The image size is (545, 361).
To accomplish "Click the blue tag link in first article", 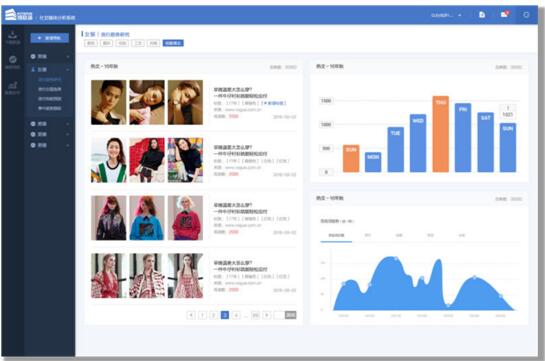I will point(275,103).
